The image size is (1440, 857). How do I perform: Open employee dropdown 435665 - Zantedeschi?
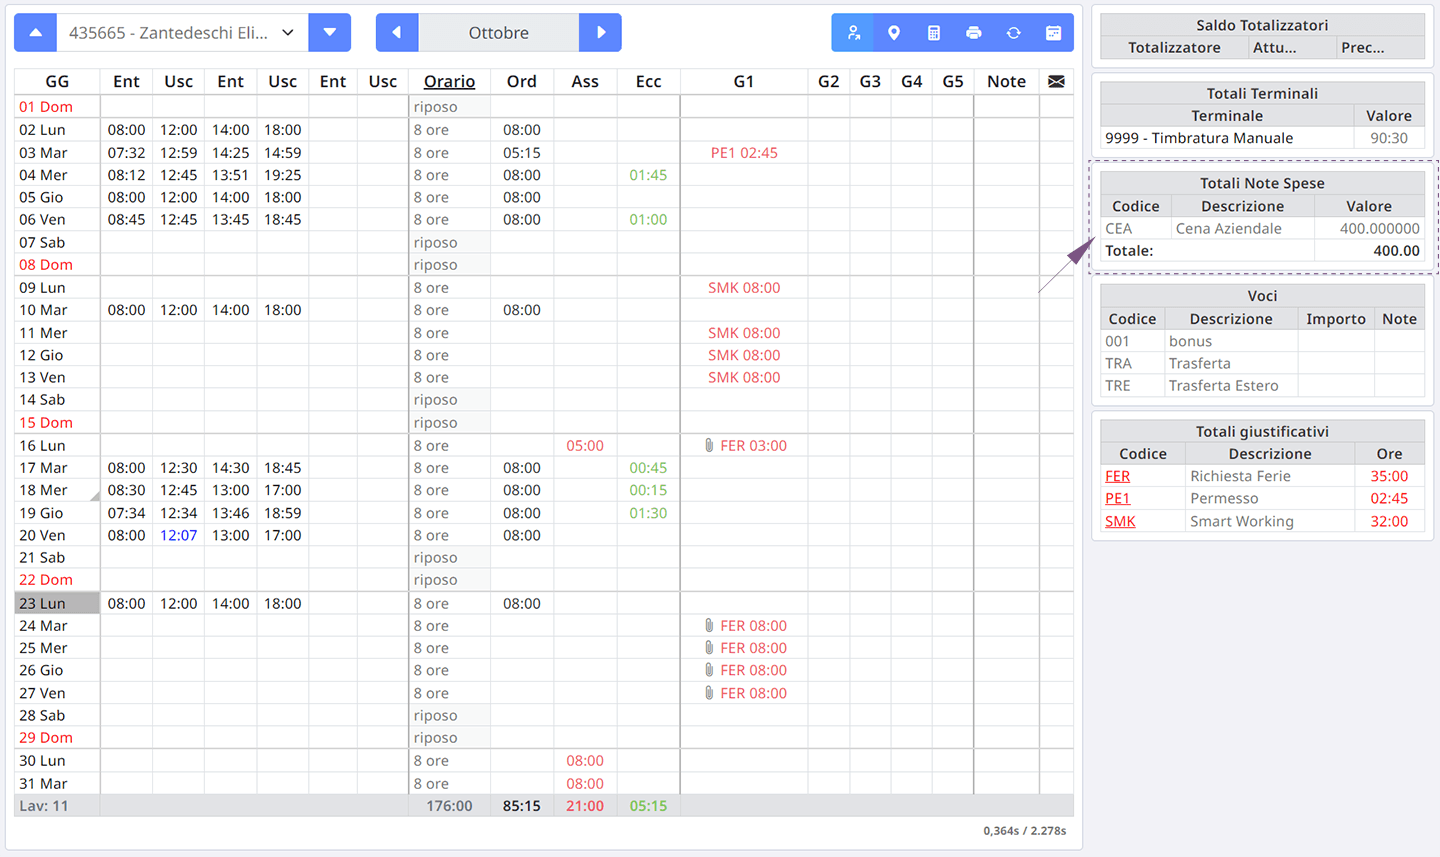click(182, 33)
